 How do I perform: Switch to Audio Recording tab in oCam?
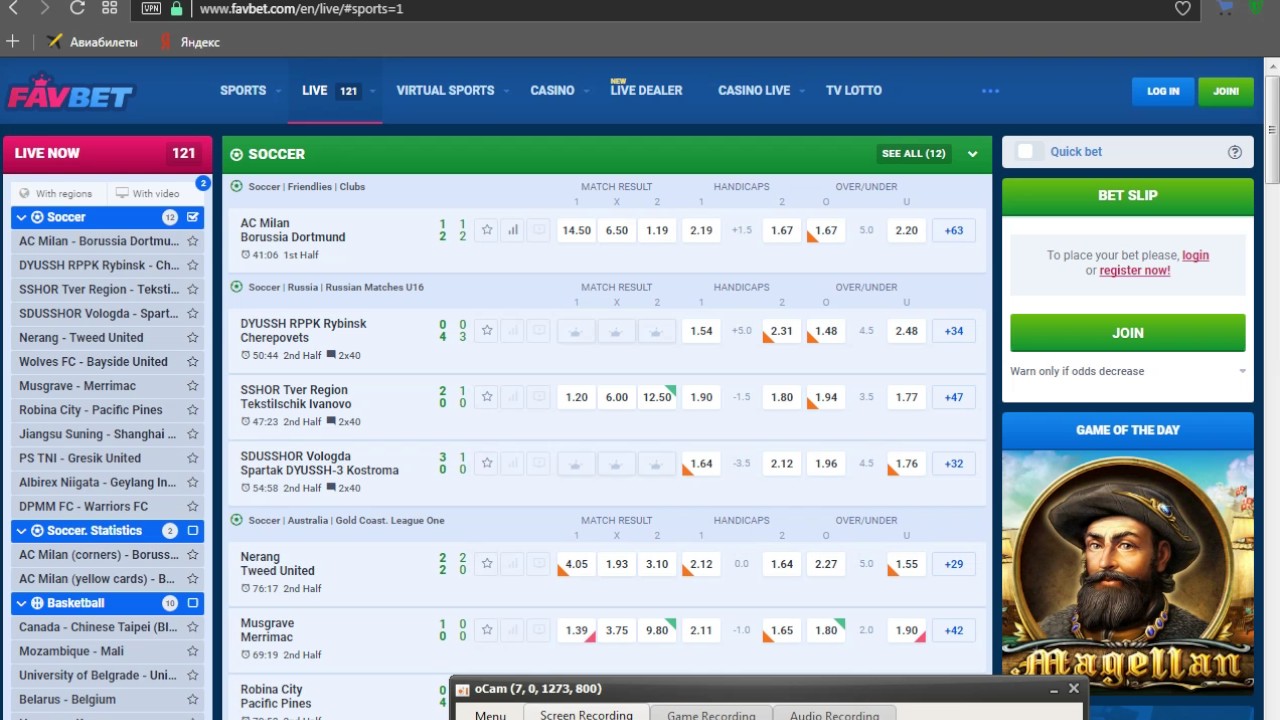[834, 714]
